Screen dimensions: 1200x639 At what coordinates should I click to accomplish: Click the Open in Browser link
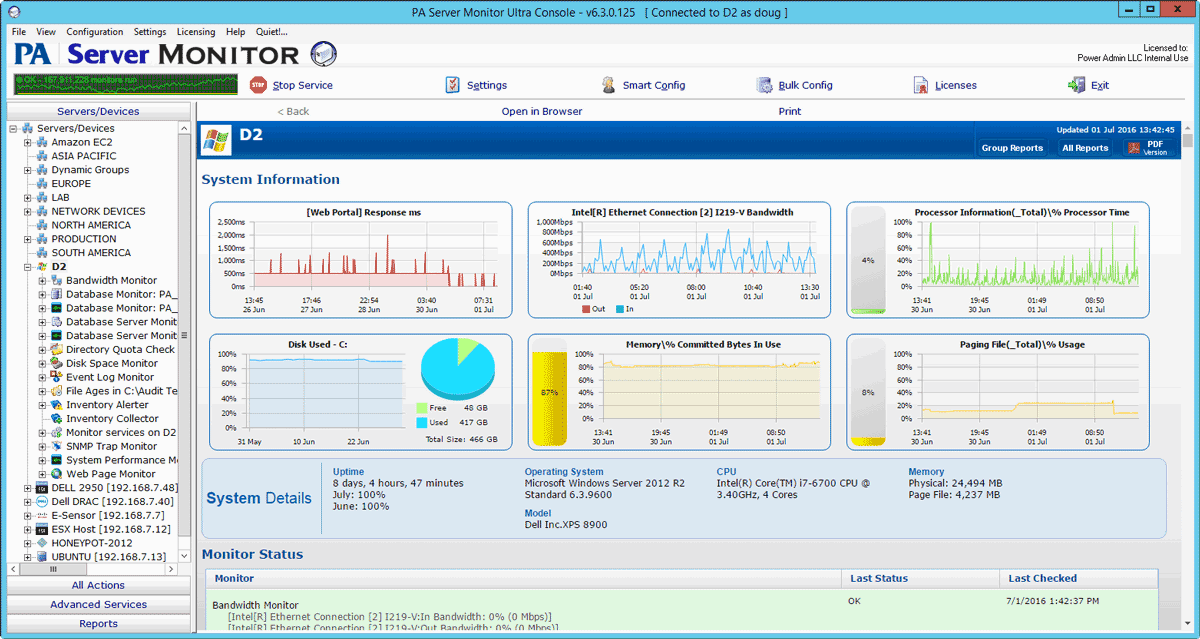click(542, 111)
